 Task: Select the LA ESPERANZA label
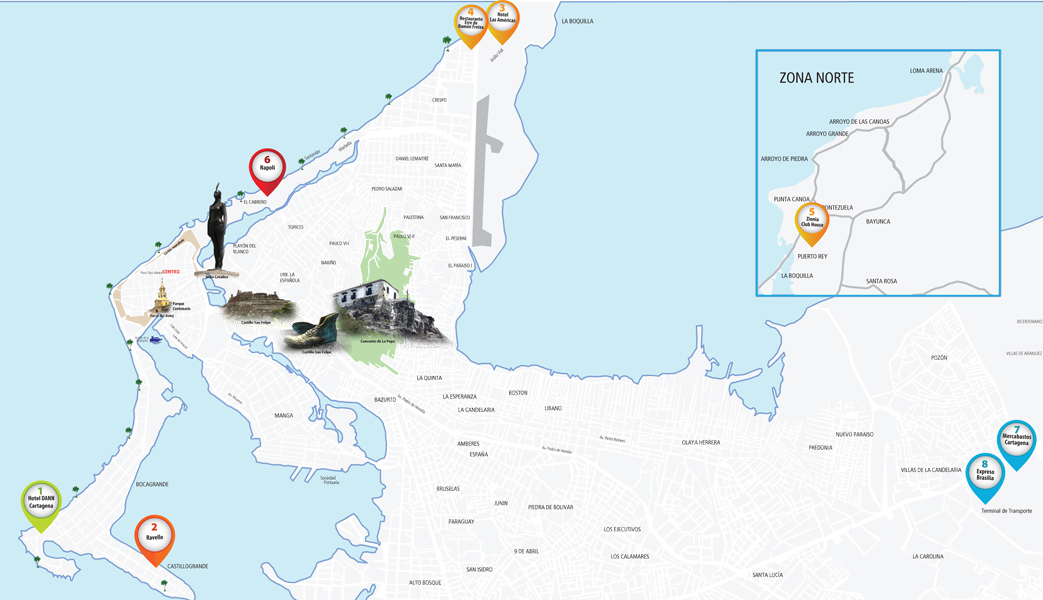tap(460, 396)
